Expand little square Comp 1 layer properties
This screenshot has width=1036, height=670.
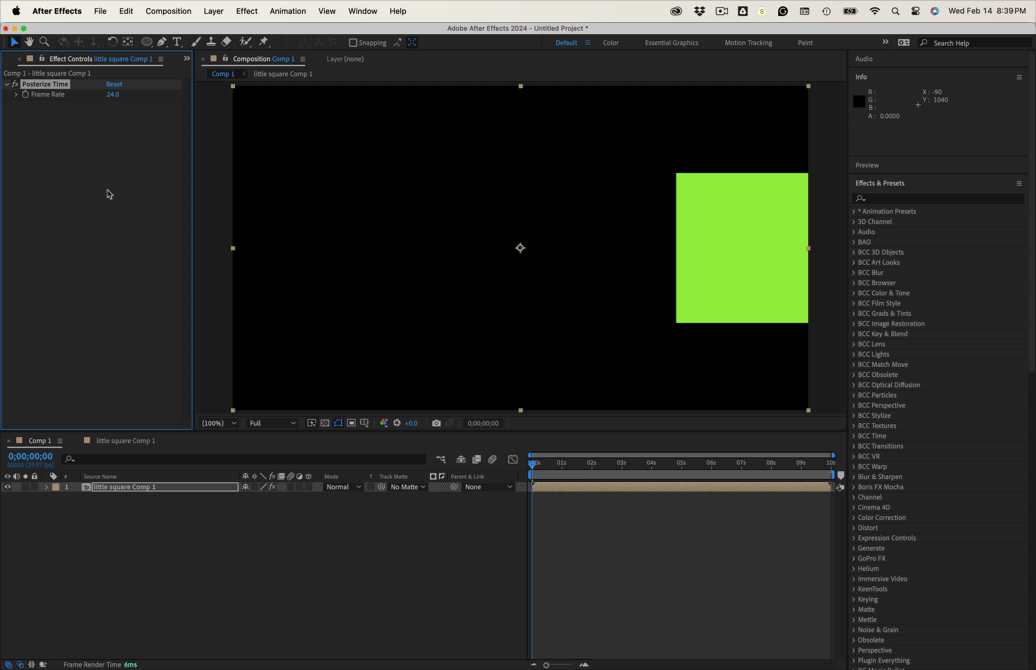tap(46, 487)
